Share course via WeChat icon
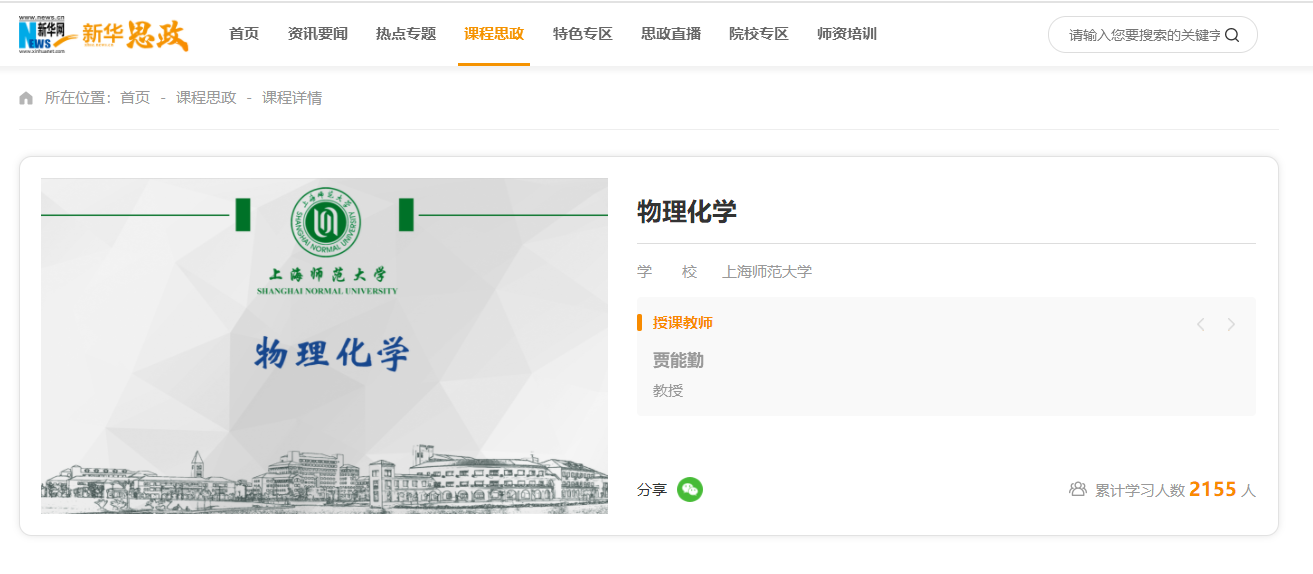 click(690, 490)
